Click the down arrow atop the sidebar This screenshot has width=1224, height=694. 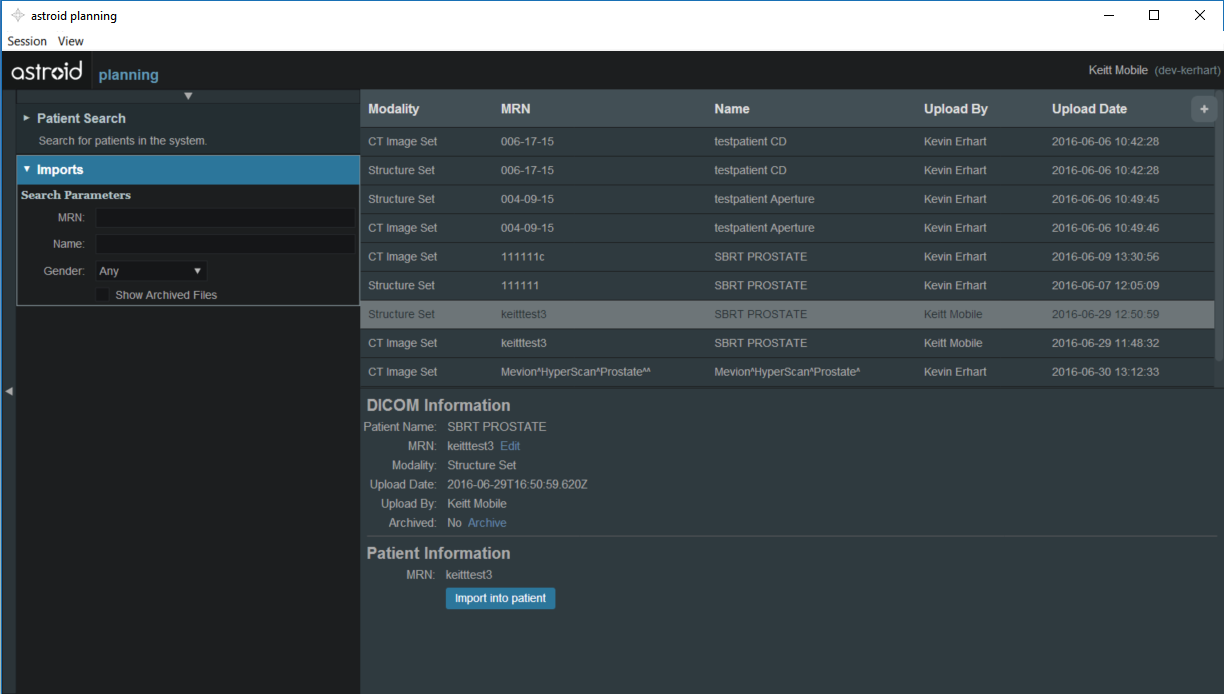click(x=188, y=96)
